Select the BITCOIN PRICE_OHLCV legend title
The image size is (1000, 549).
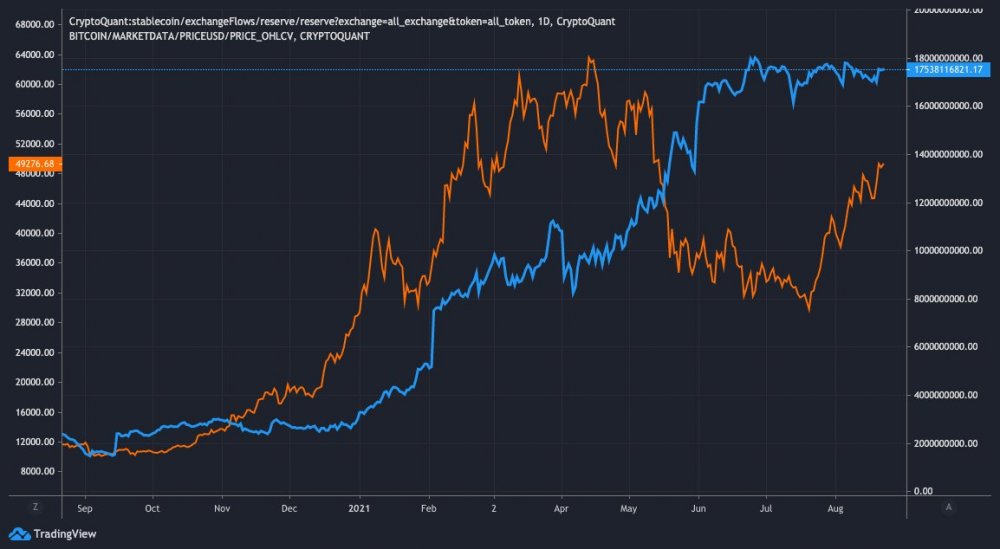(x=219, y=36)
